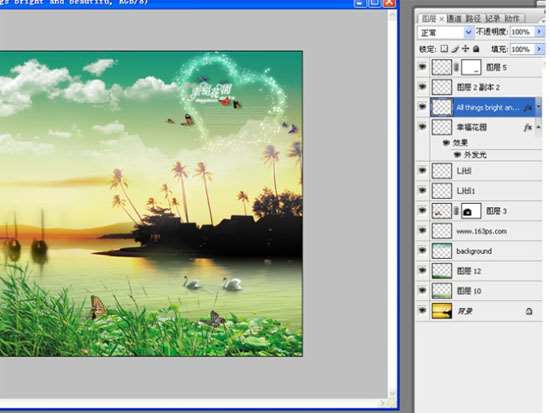This screenshot has height=413, width=550.
Task: Open the opacity 不透明度 slider arrow
Action: coord(539,32)
